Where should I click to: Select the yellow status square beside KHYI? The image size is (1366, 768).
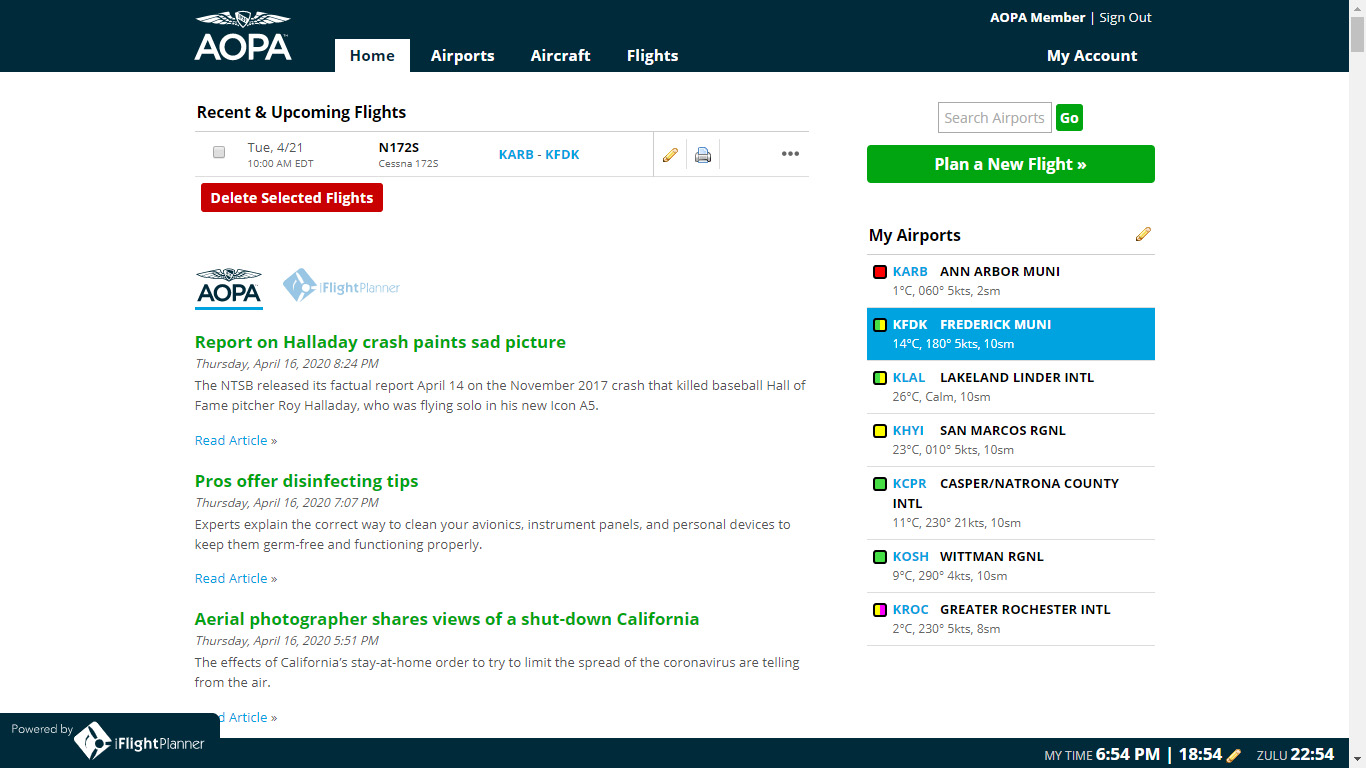tap(879, 430)
